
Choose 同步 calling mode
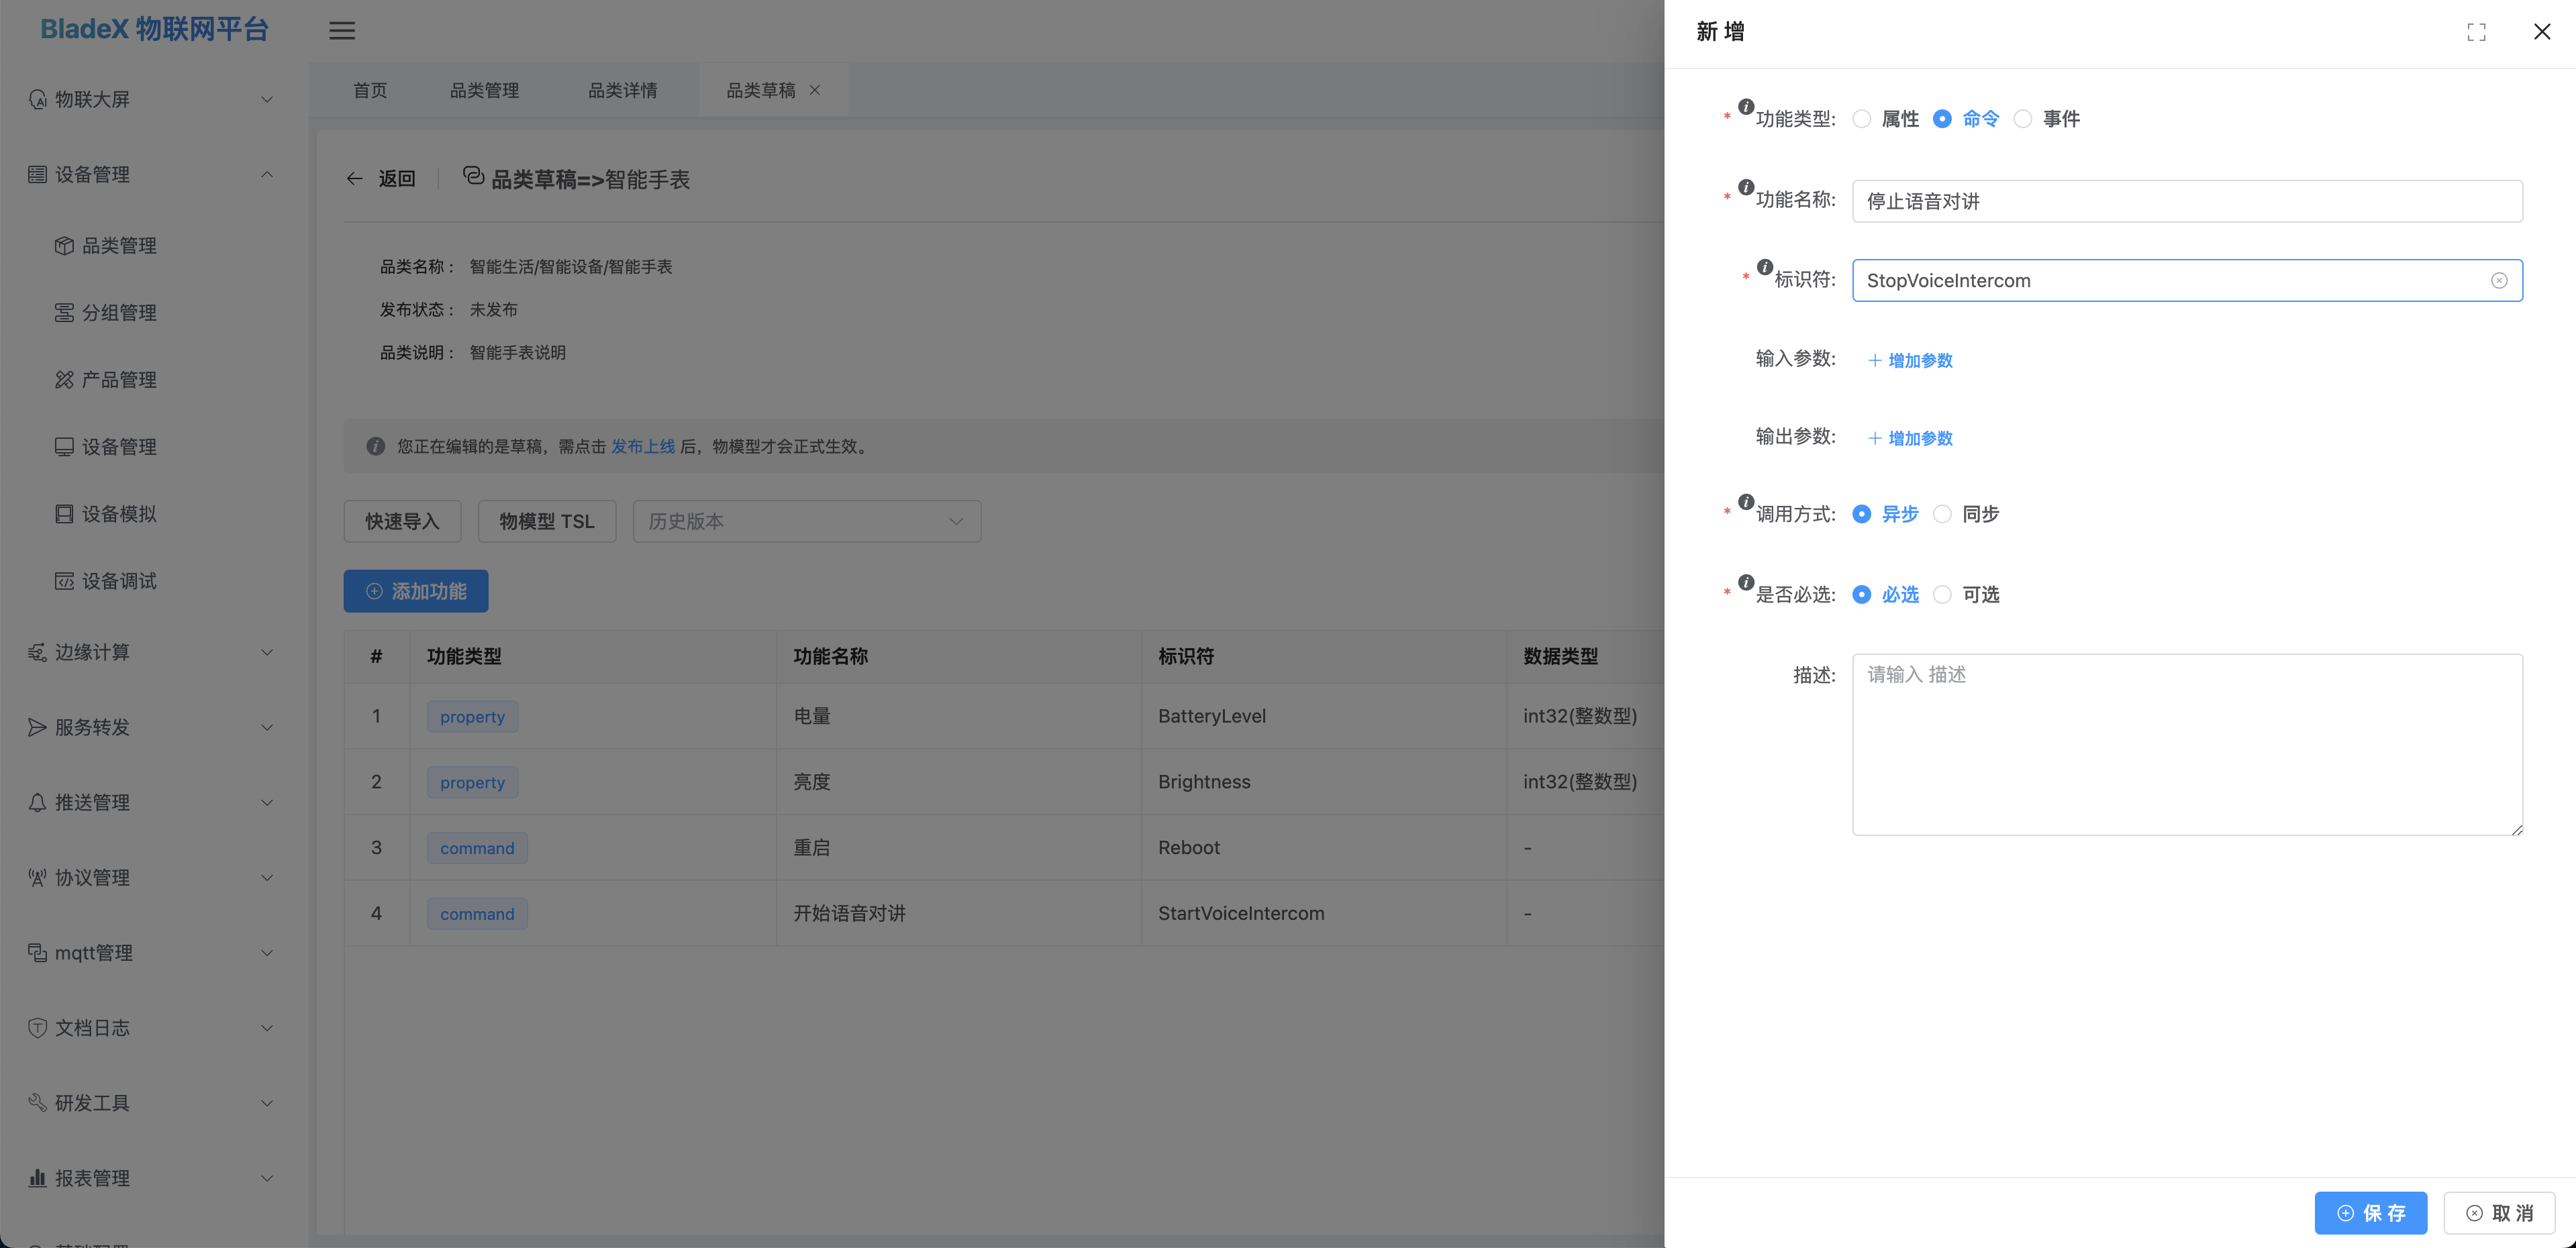coord(1942,514)
